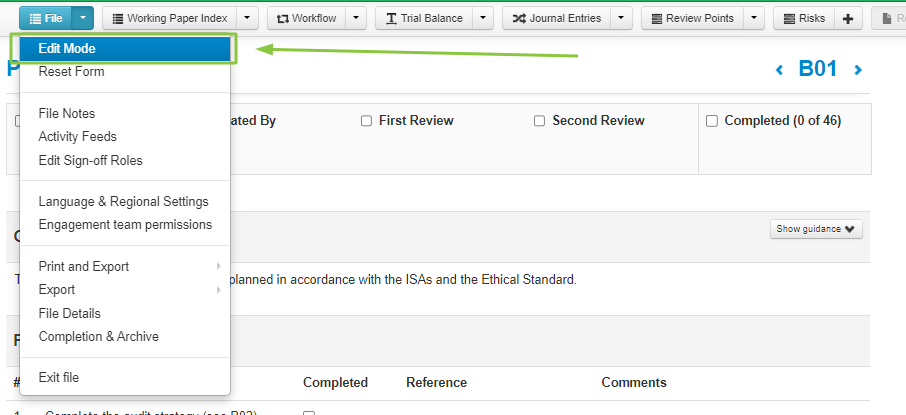The height and width of the screenshot is (415, 906).
Task: Open the Risks toolbar button
Action: coord(804,18)
